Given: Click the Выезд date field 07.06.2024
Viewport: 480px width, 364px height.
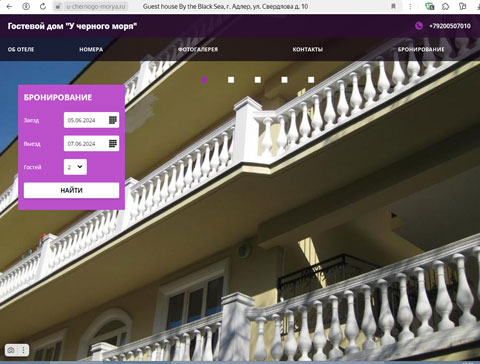Looking at the screenshot, I should click(91, 143).
